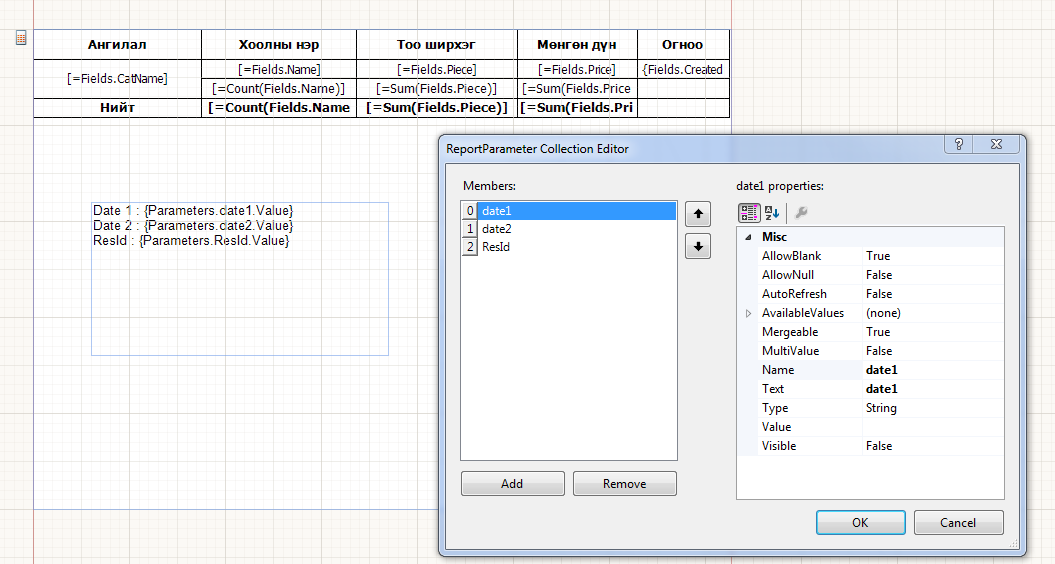Screen dimensions: 1055x564
Task: Expand the AvailableValues property
Action: pos(748,313)
